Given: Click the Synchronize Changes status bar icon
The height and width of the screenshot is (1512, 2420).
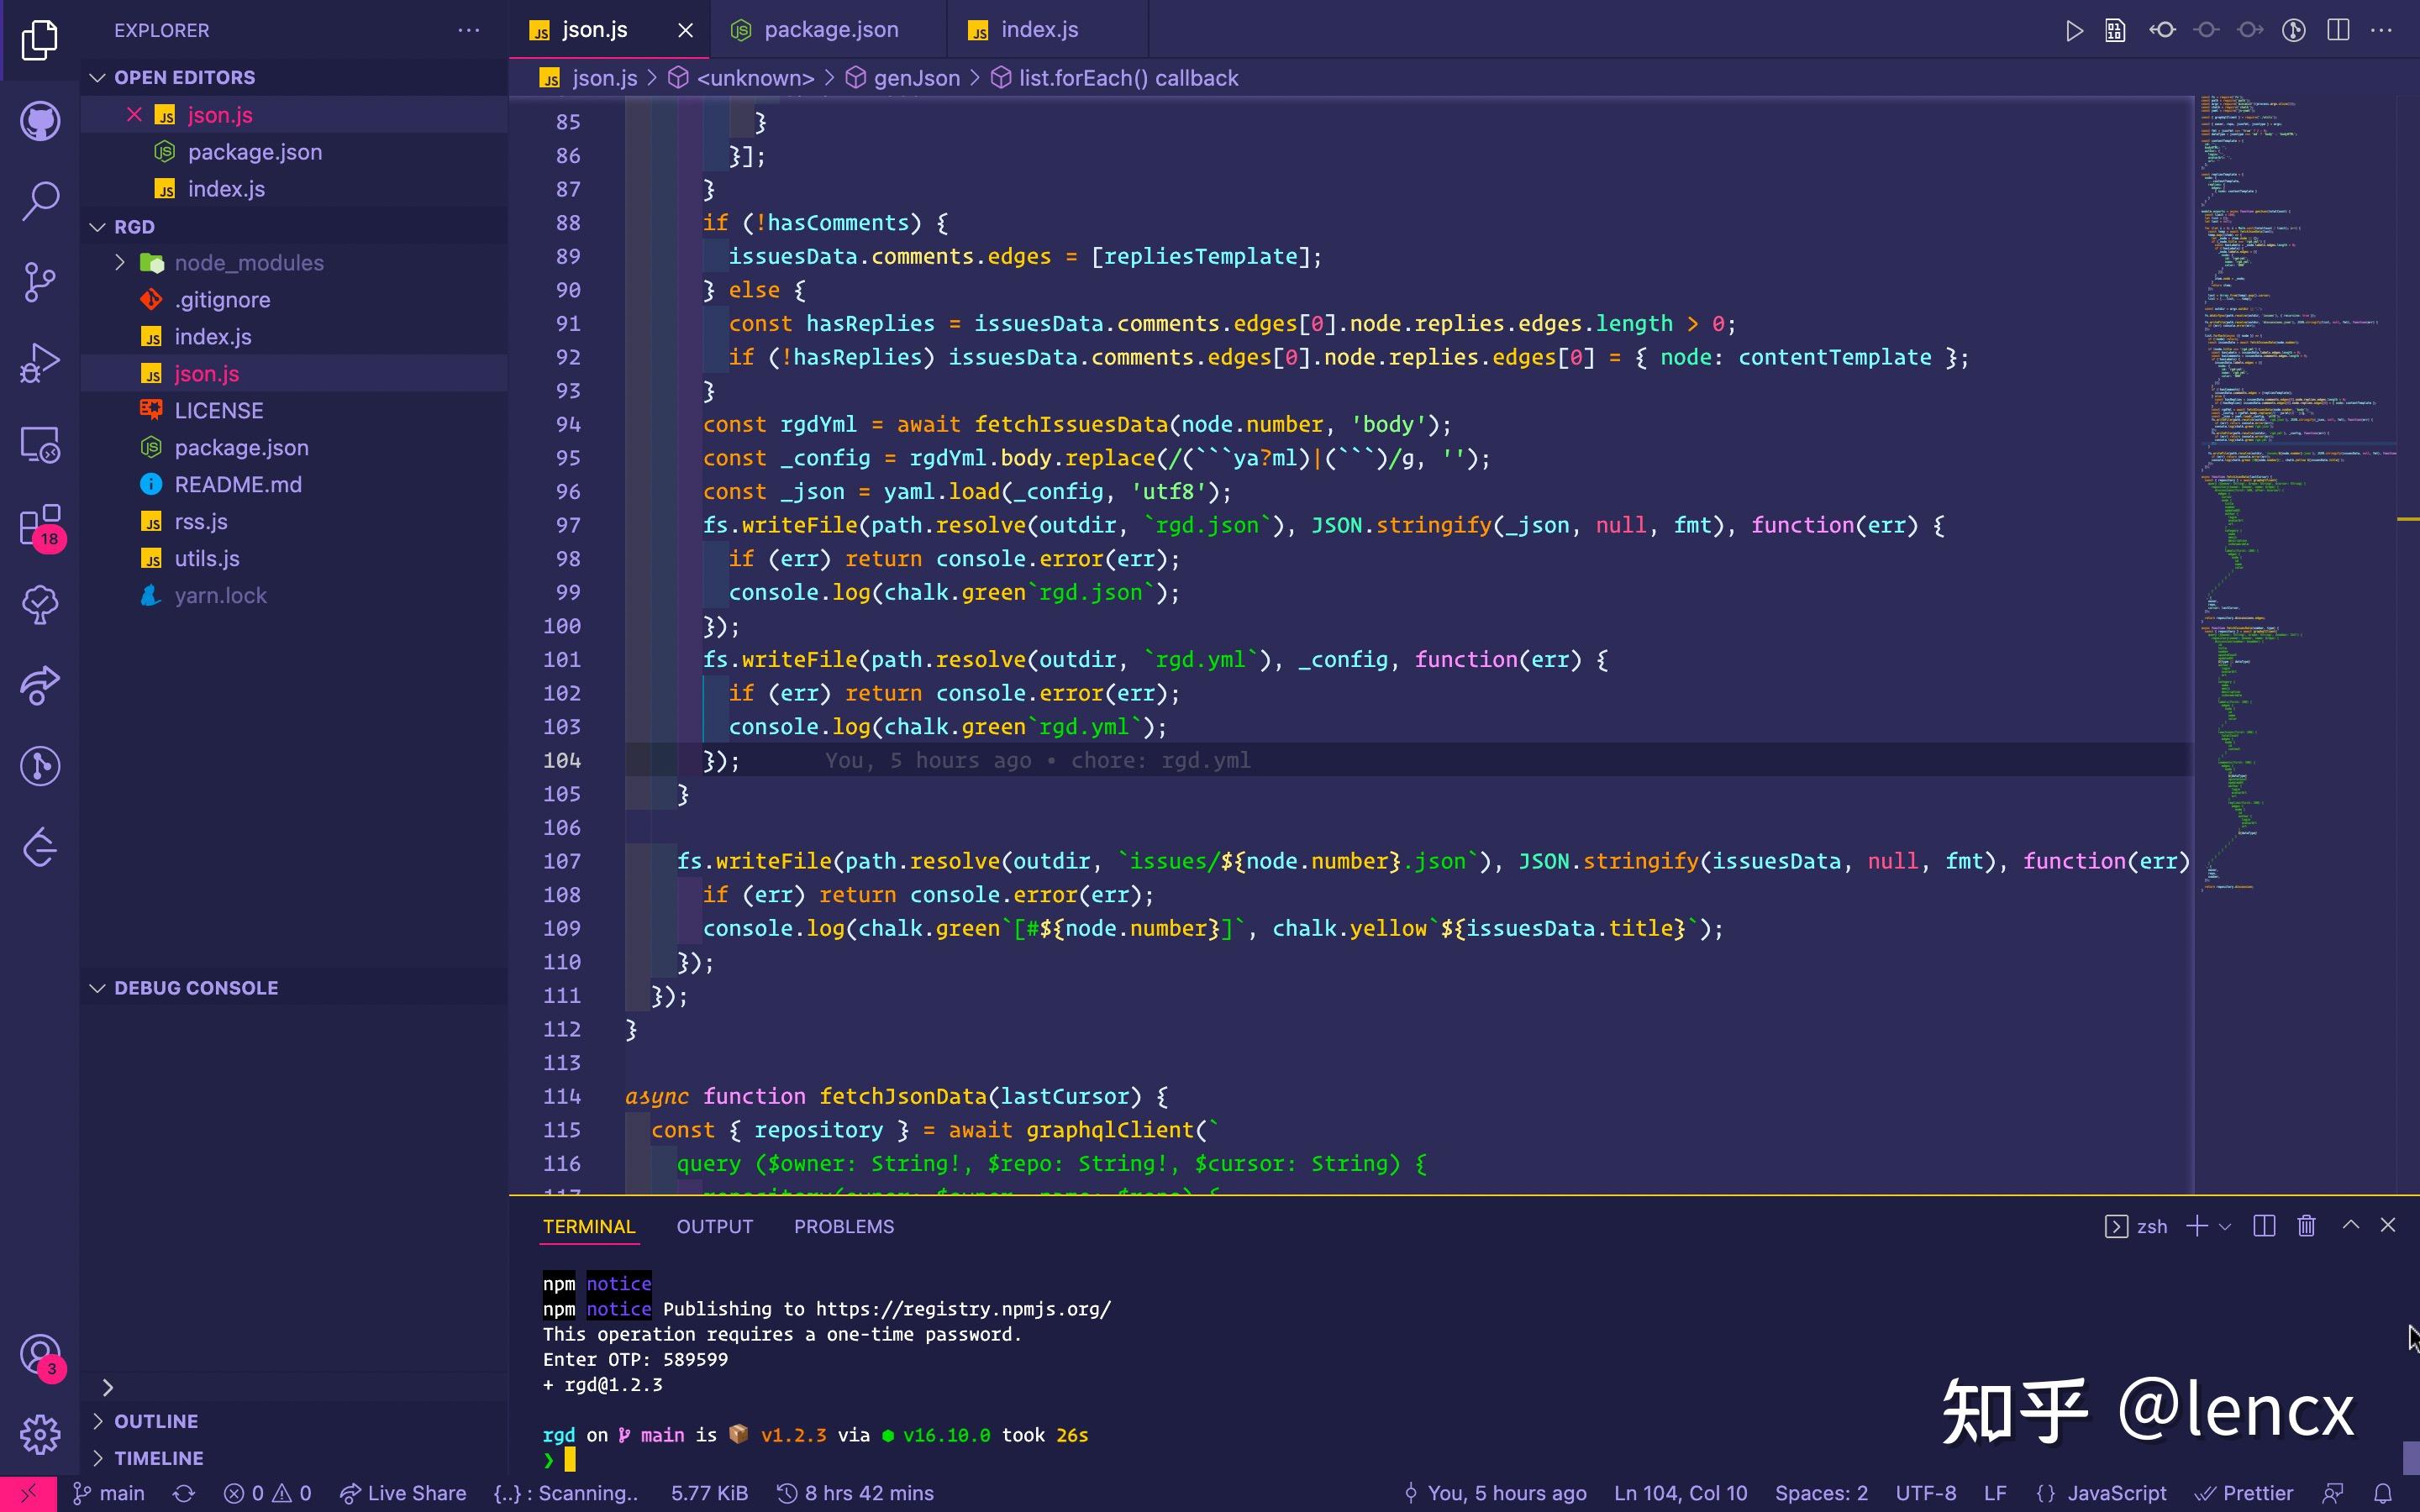Looking at the screenshot, I should pos(184,1493).
